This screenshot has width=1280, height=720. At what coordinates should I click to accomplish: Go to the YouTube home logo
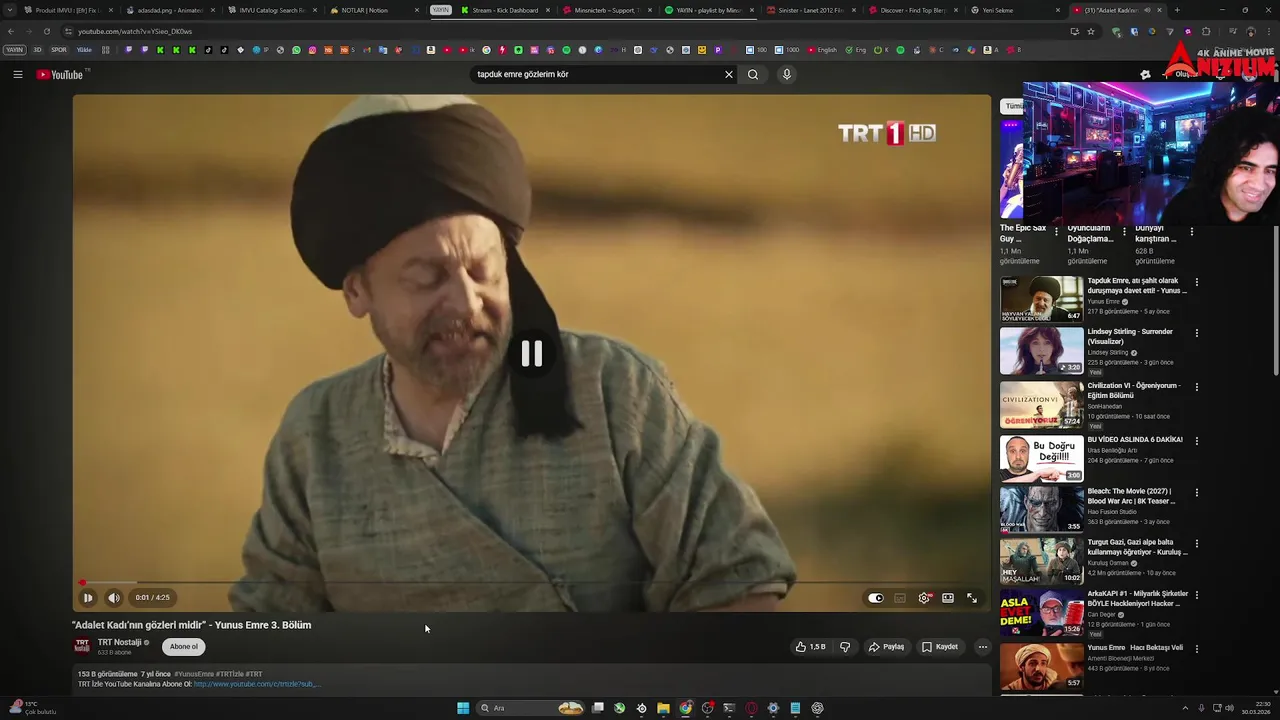(62, 74)
